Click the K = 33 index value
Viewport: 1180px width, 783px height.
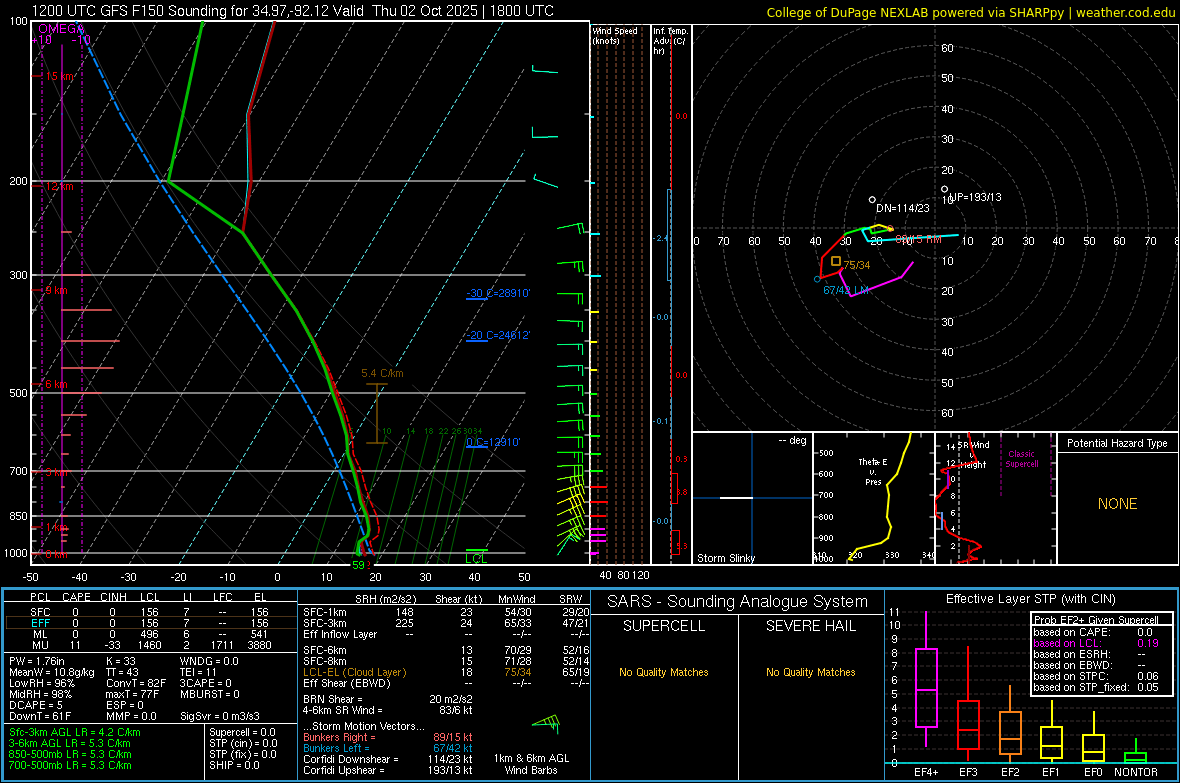(x=120, y=661)
